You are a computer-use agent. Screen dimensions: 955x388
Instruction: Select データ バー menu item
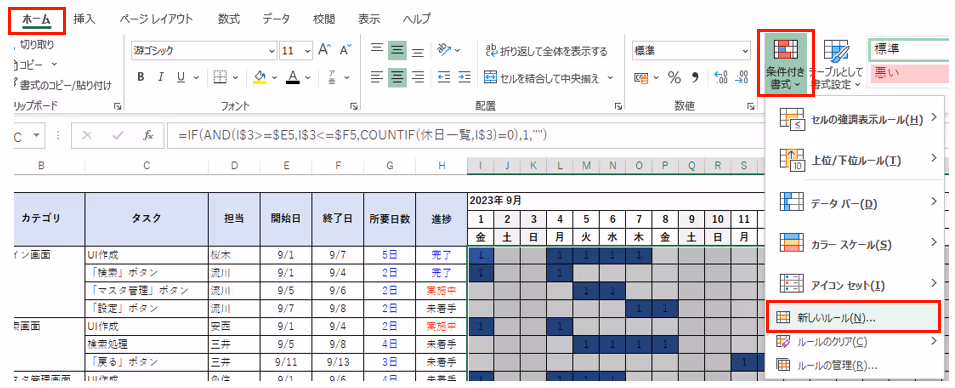pyautogui.click(x=856, y=203)
